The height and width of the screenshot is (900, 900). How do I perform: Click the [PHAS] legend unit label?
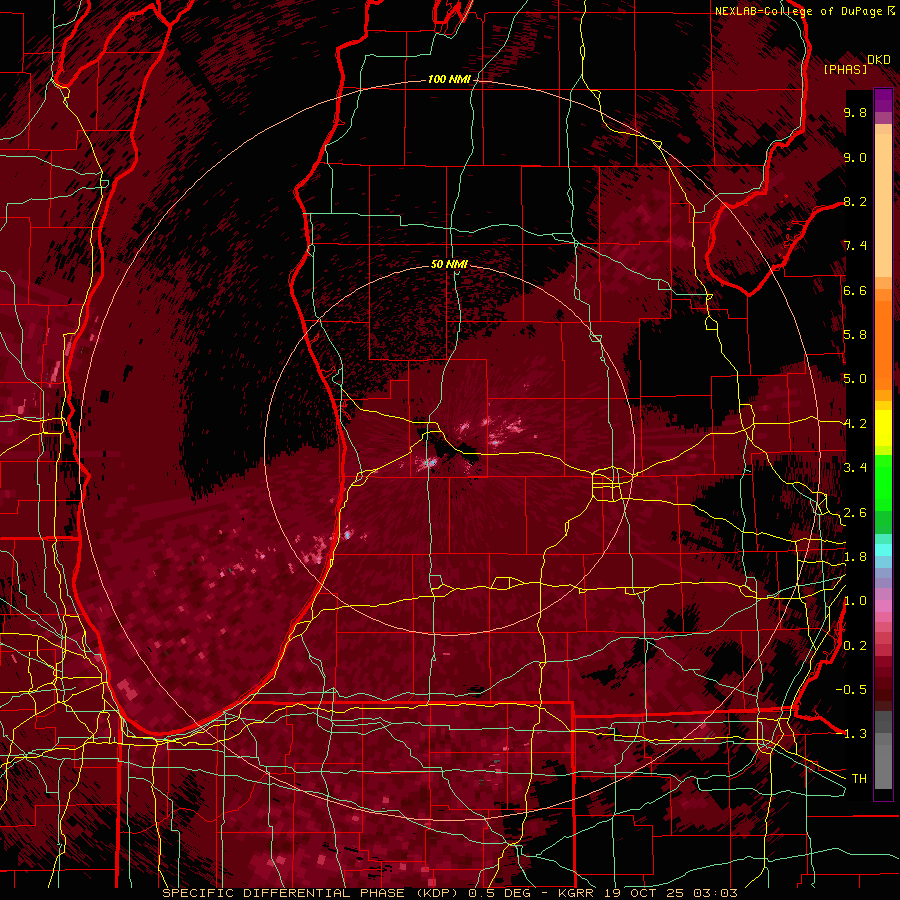coord(845,69)
